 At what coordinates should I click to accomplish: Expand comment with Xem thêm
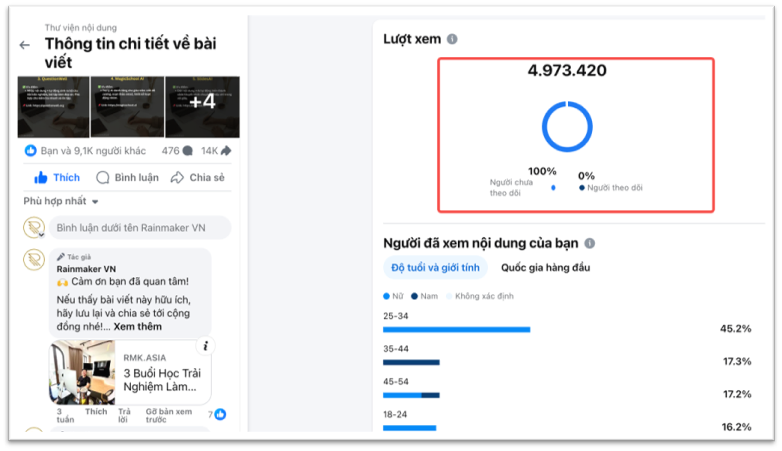point(137,327)
